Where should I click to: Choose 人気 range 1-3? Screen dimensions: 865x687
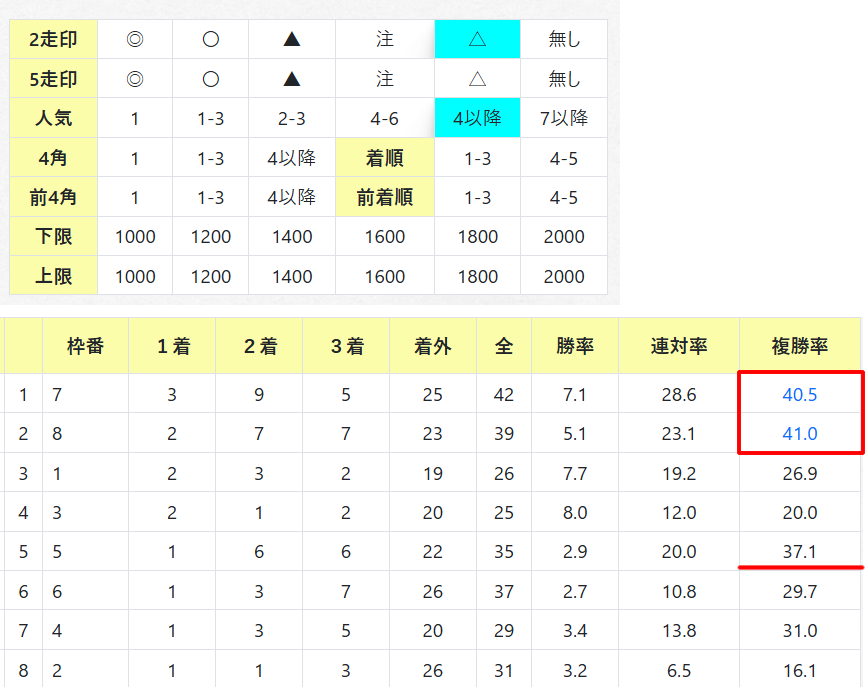(x=211, y=118)
